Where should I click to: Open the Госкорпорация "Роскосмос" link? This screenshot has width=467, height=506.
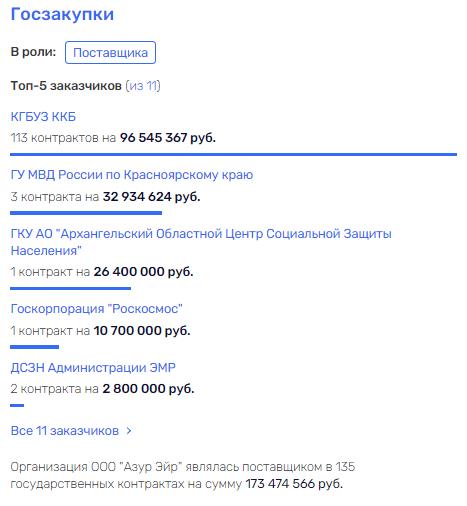click(97, 309)
